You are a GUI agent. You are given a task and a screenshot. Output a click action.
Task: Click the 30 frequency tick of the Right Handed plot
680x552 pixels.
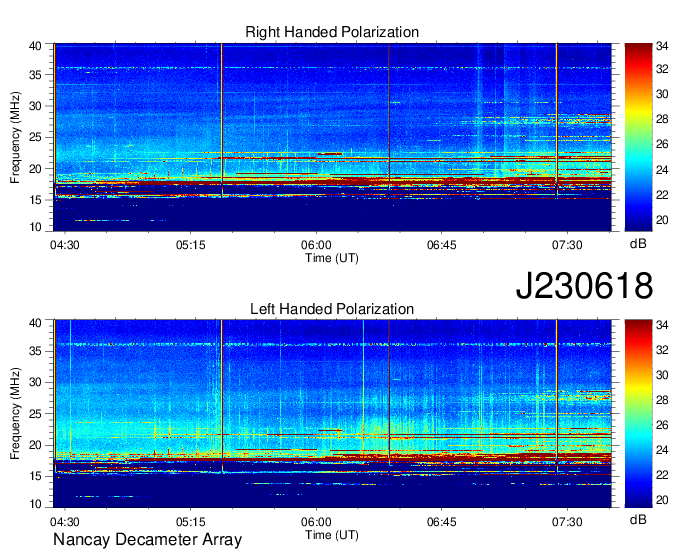(x=35, y=106)
